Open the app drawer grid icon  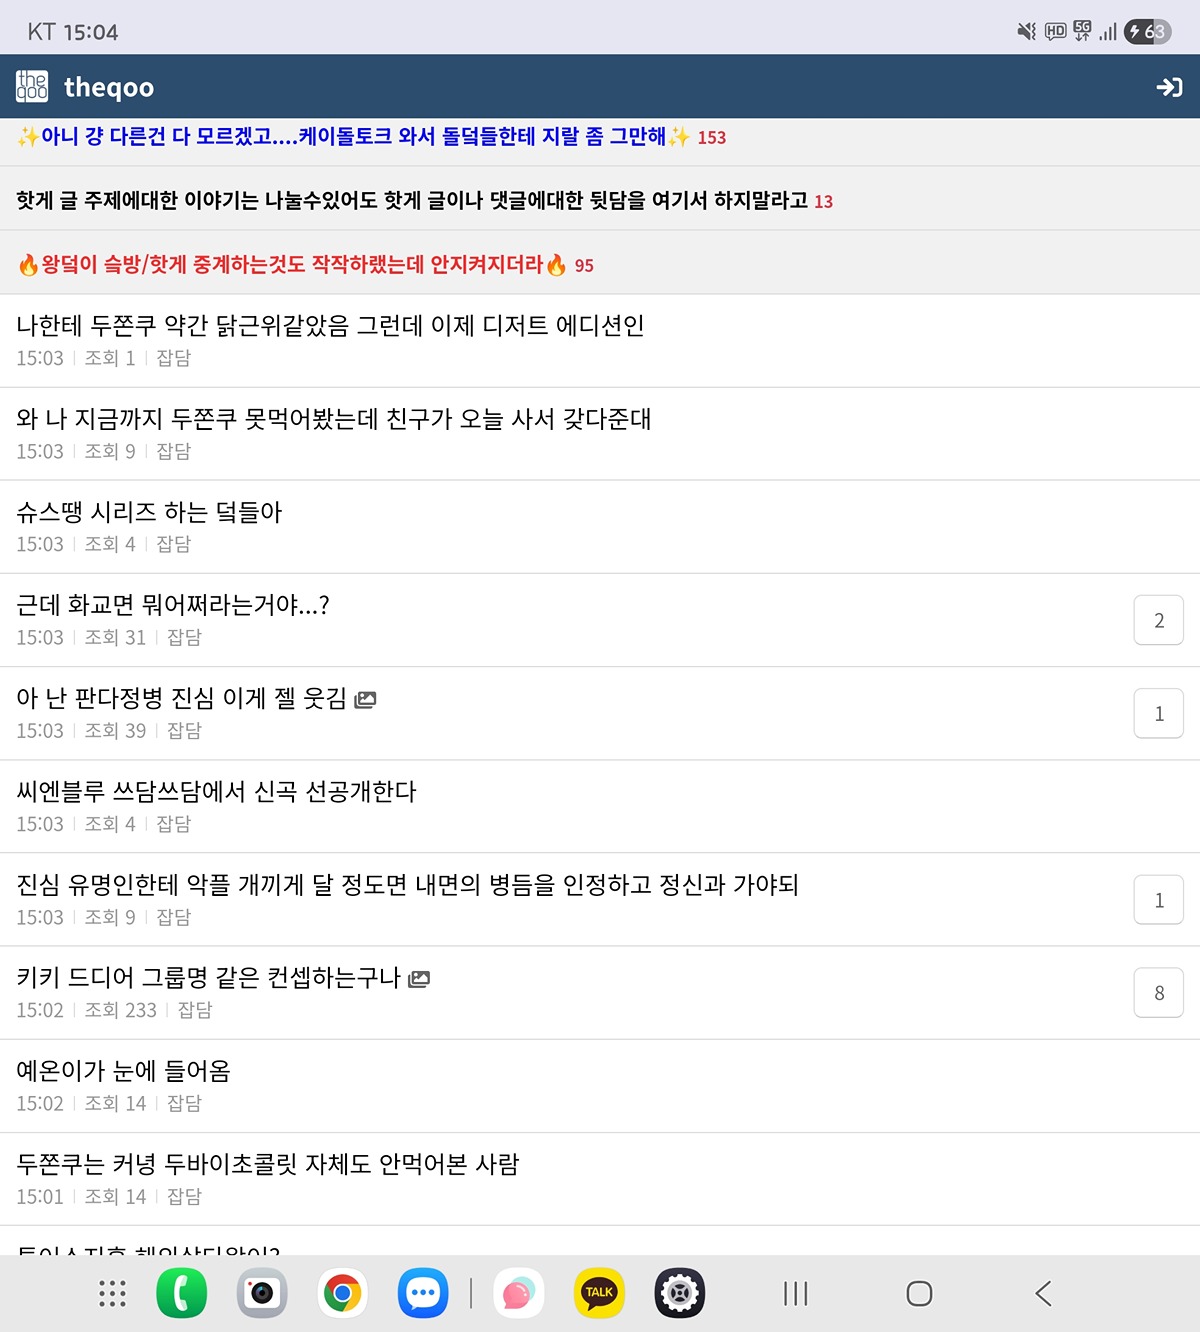pyautogui.click(x=112, y=1293)
